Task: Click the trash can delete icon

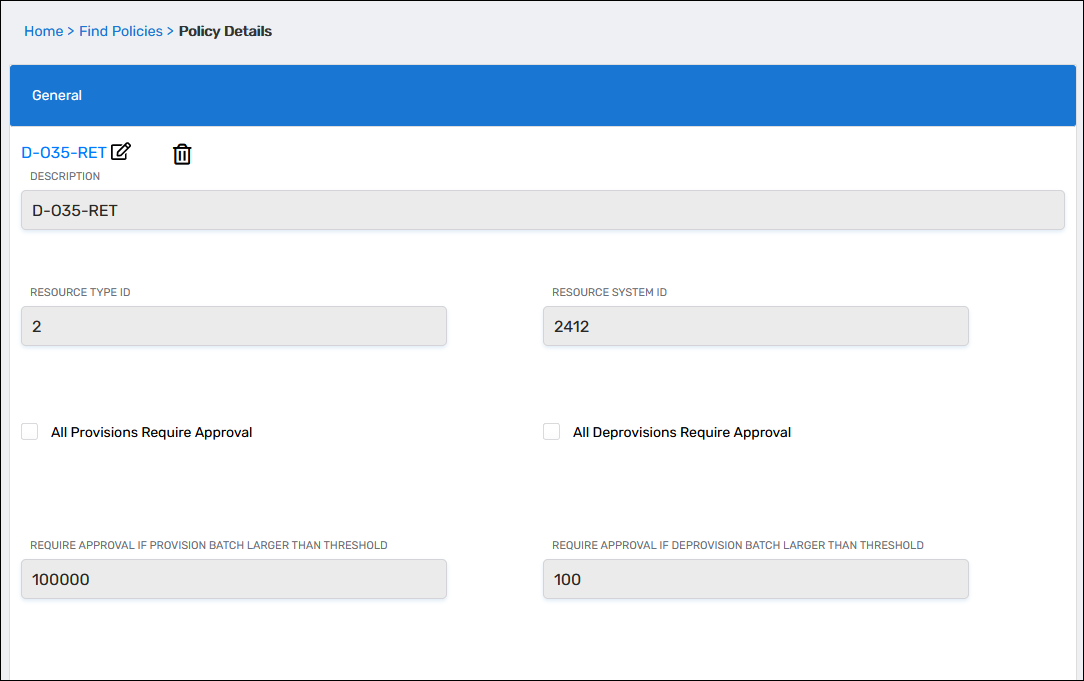Action: pyautogui.click(x=182, y=154)
